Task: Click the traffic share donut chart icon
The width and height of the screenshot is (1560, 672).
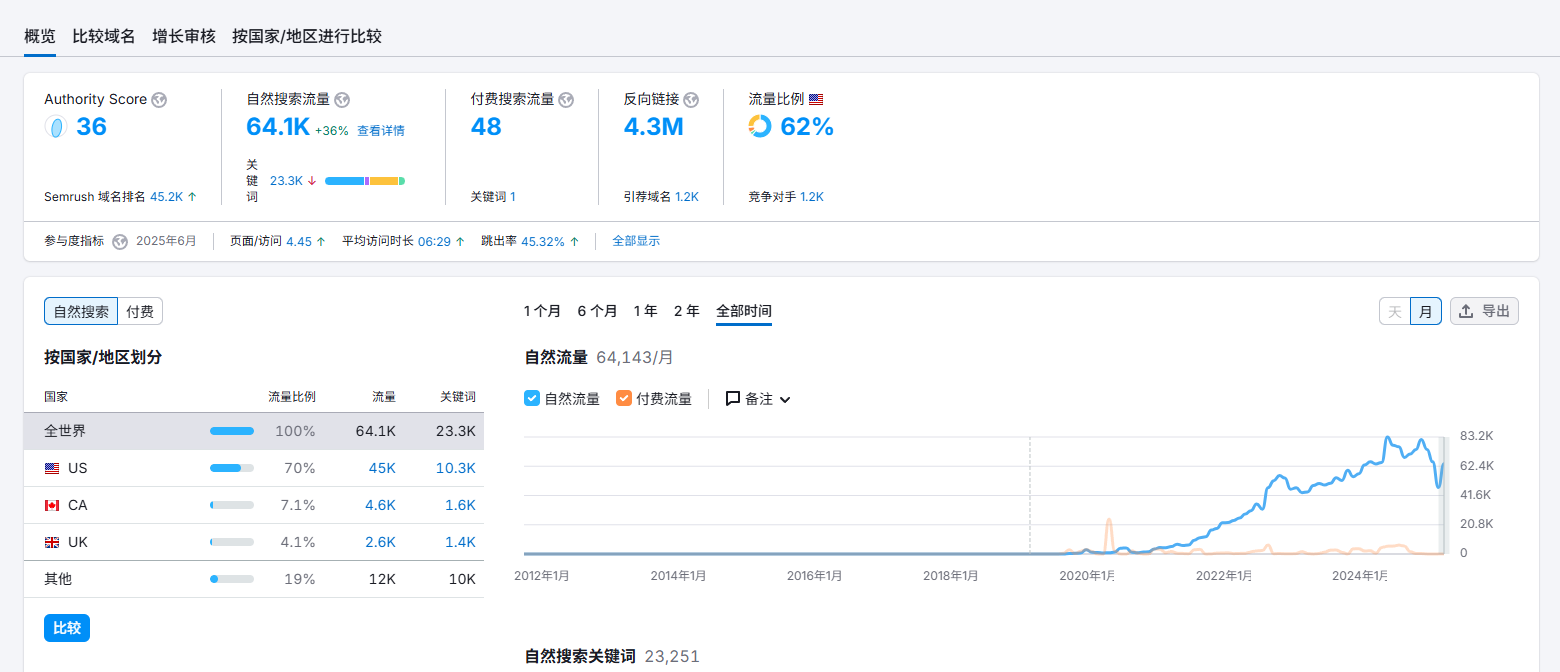Action: tap(760, 127)
